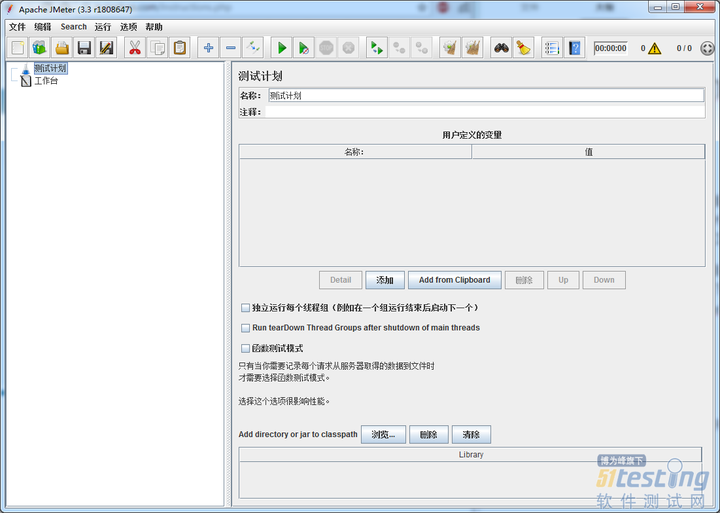The image size is (720, 513).
Task: Click the New test plan icon
Action: (17, 48)
